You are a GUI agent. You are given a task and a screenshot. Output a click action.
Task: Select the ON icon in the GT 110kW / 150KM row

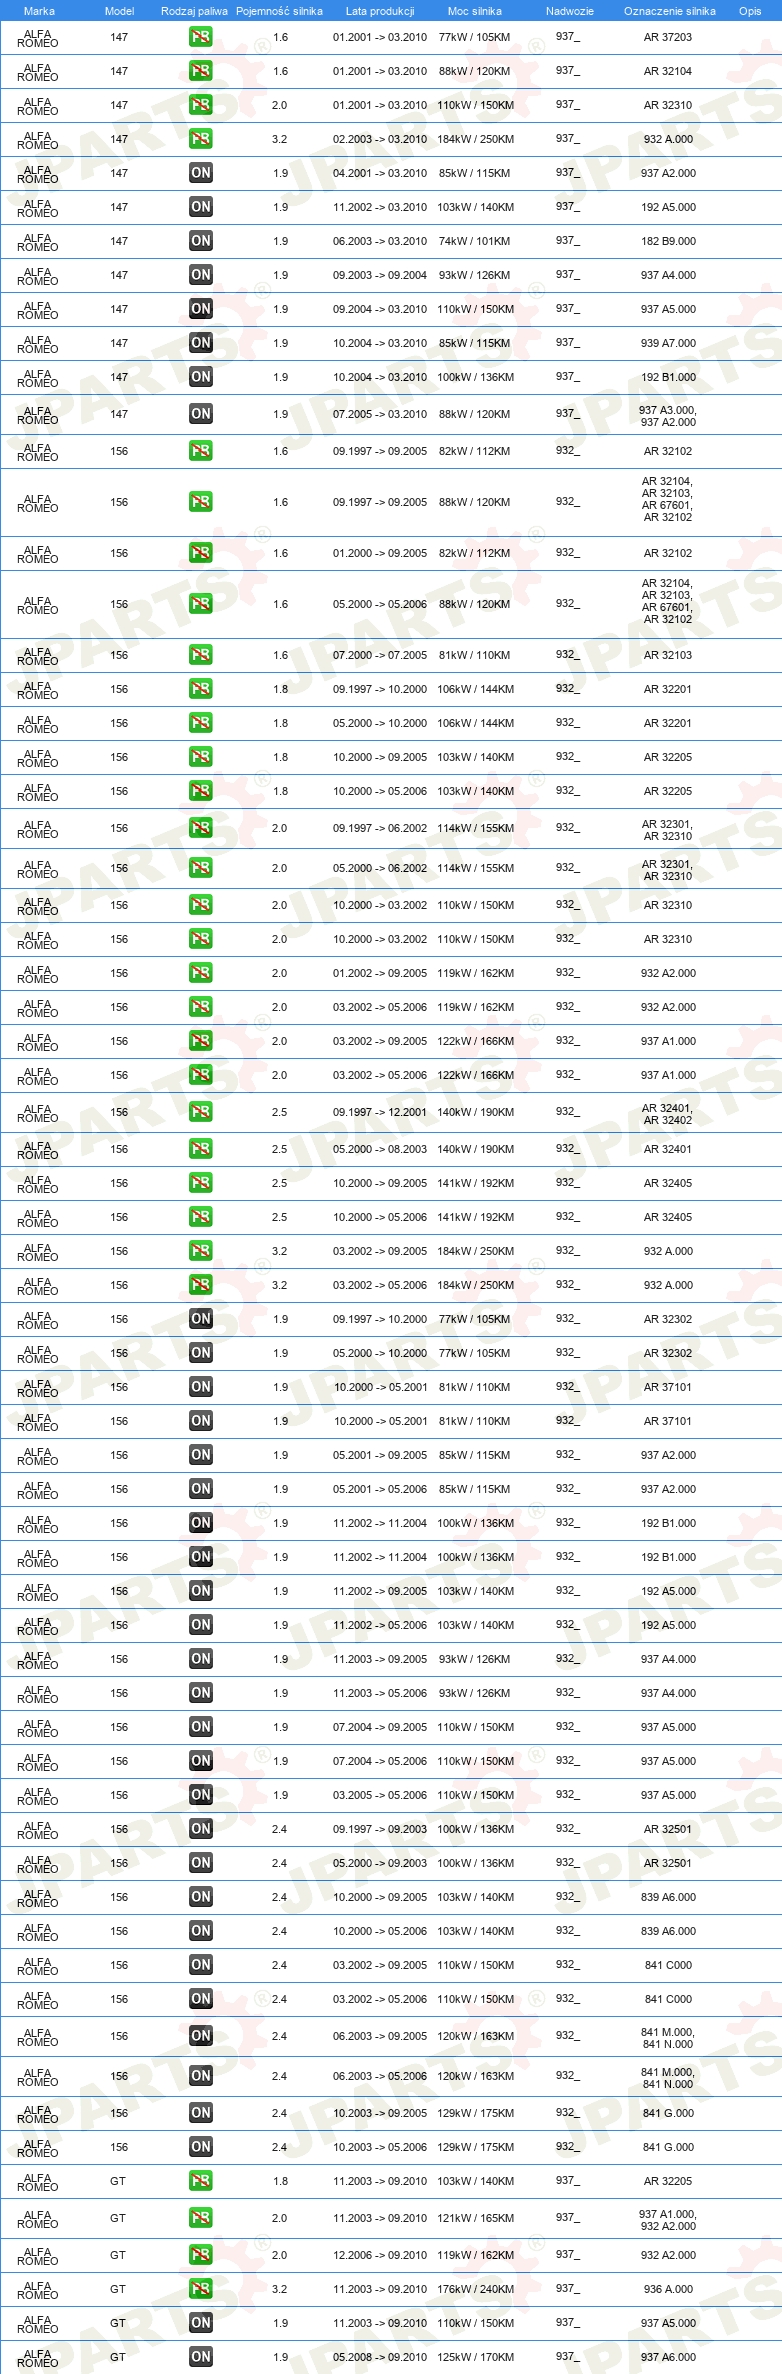click(201, 2323)
